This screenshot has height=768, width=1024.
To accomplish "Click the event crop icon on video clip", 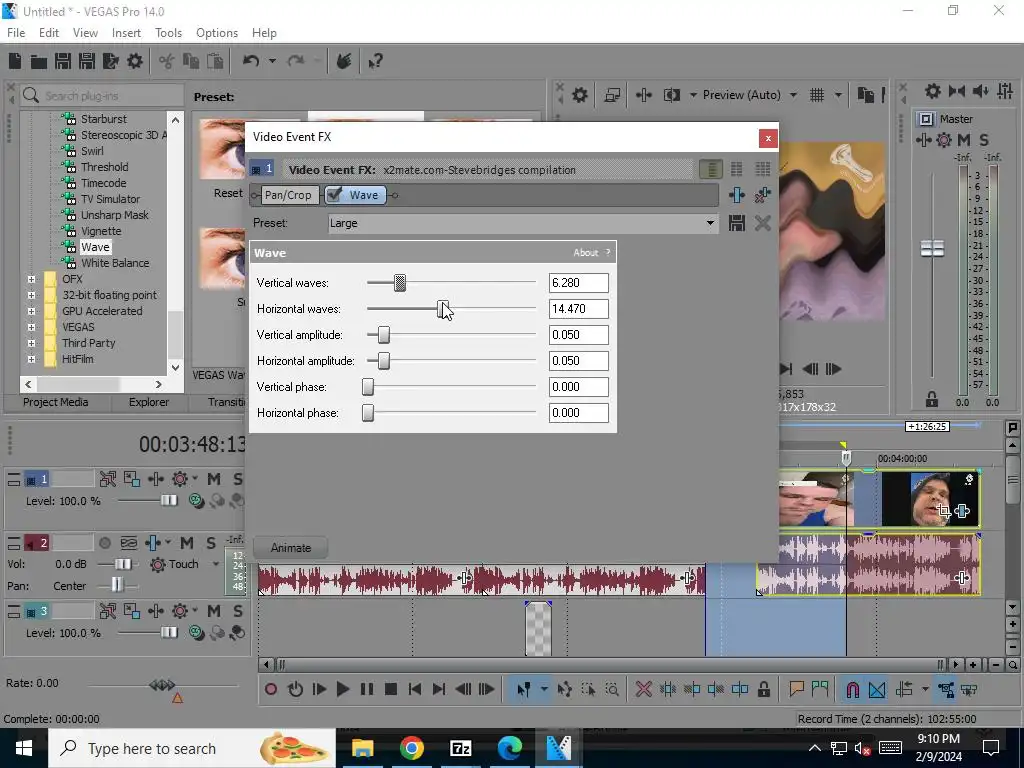I will (943, 511).
